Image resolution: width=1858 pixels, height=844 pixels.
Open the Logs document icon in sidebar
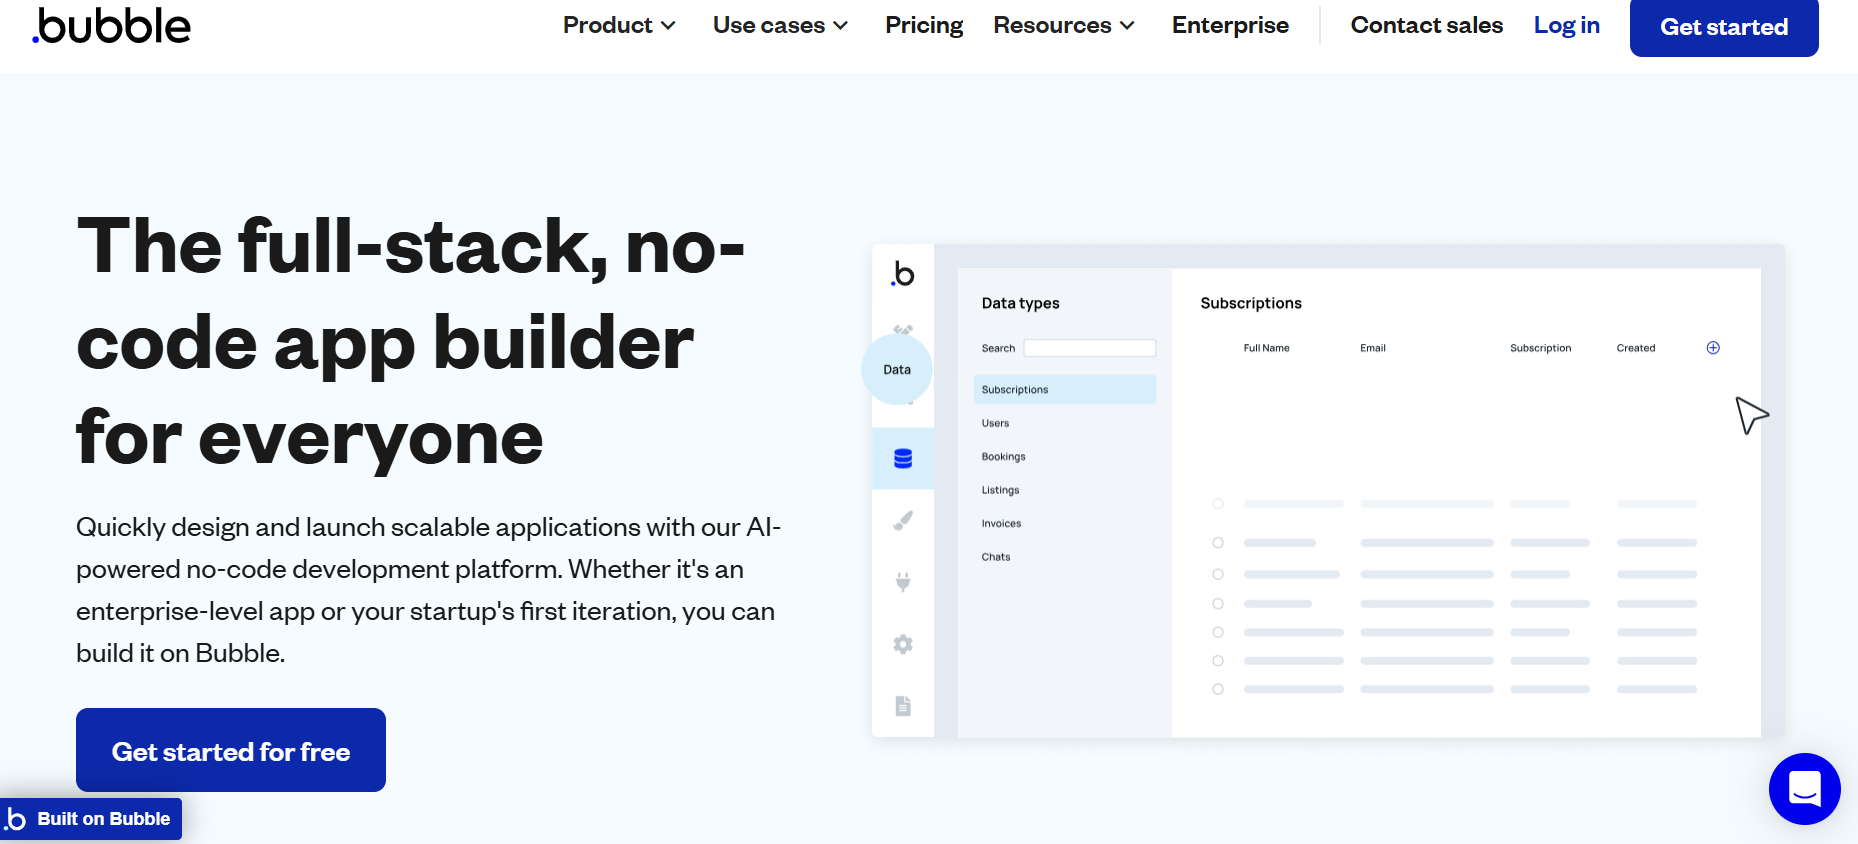(903, 706)
